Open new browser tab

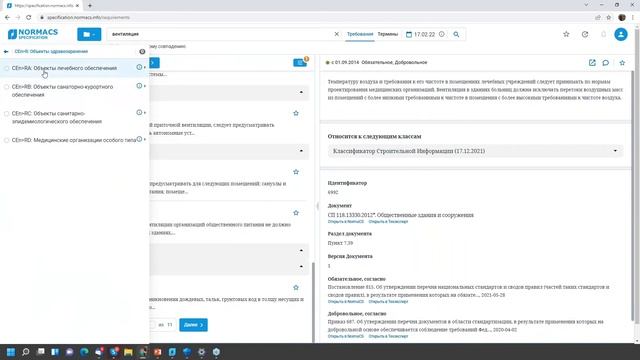coord(90,5)
